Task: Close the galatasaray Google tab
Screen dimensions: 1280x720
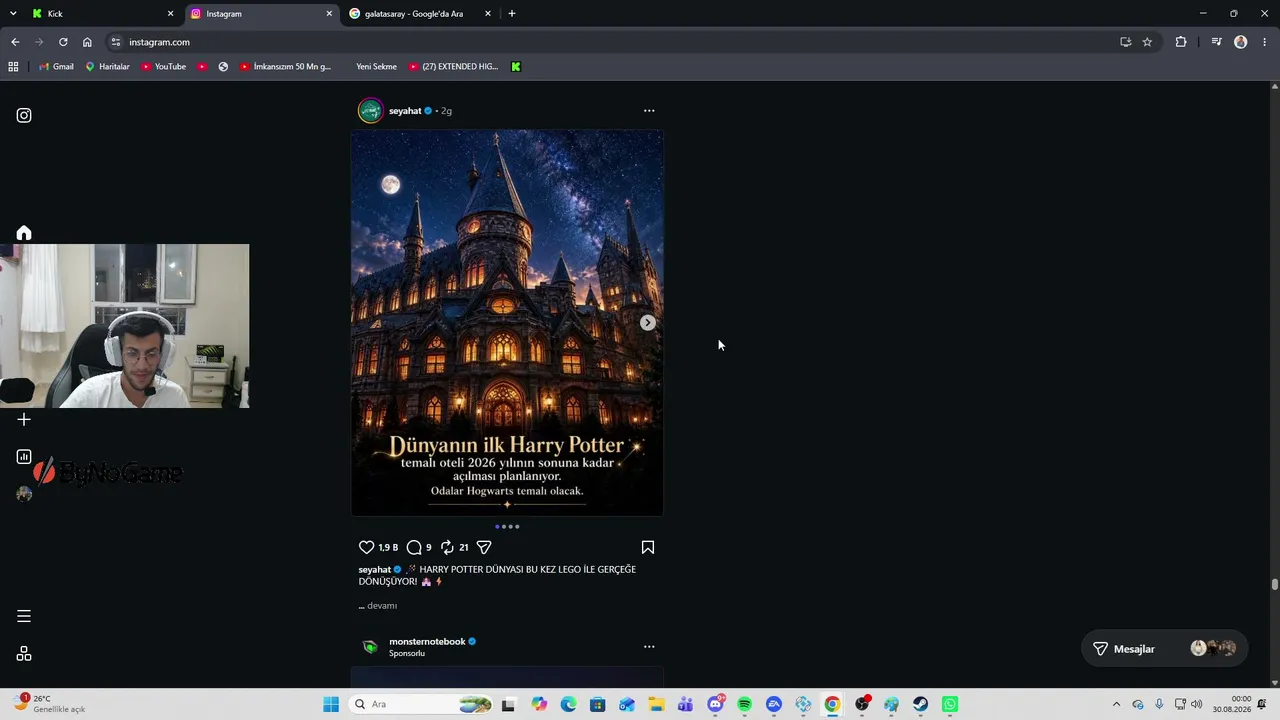Action: [x=488, y=14]
